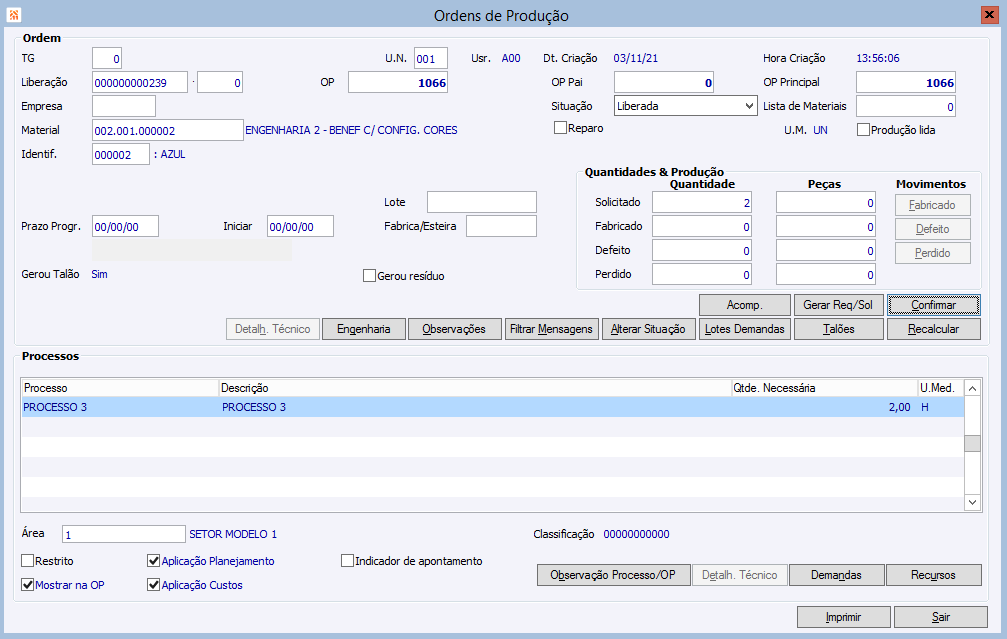Click the Prazo Progr. date field

[x=125, y=226]
